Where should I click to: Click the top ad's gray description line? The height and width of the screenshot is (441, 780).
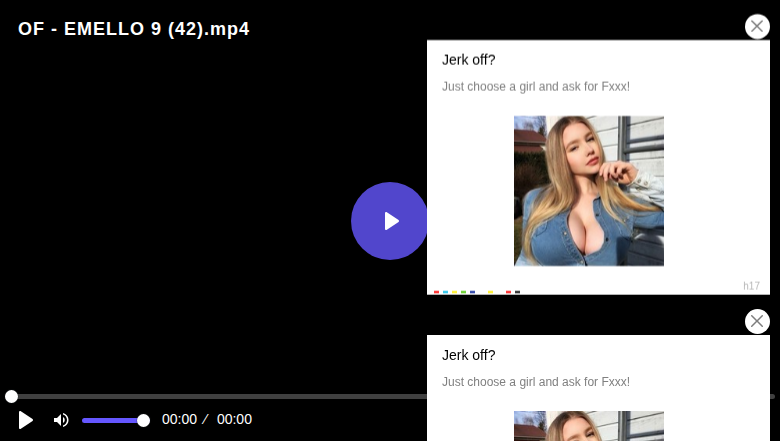[x=536, y=87]
